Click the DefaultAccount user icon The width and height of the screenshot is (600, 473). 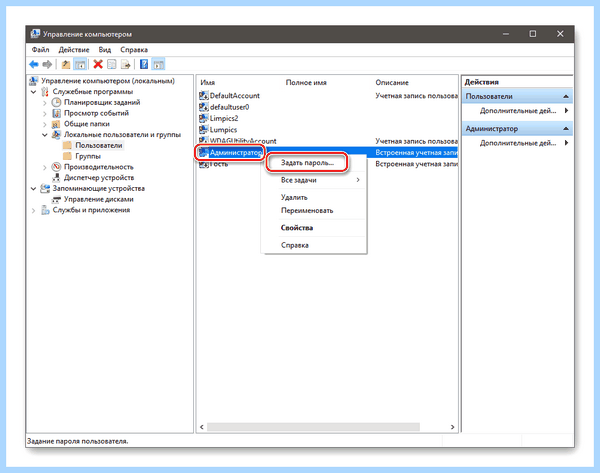(204, 95)
